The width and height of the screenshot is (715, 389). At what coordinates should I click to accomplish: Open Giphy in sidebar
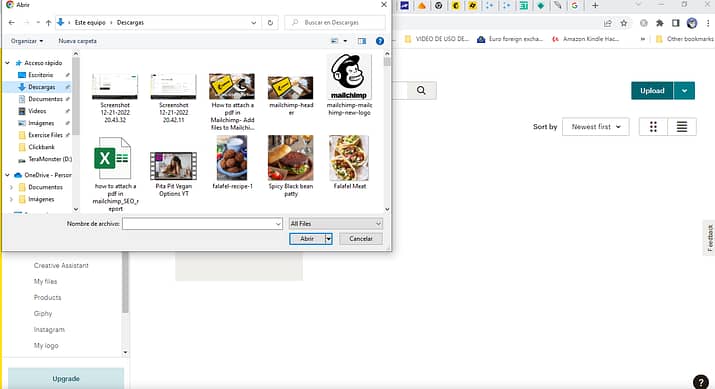pos(43,313)
